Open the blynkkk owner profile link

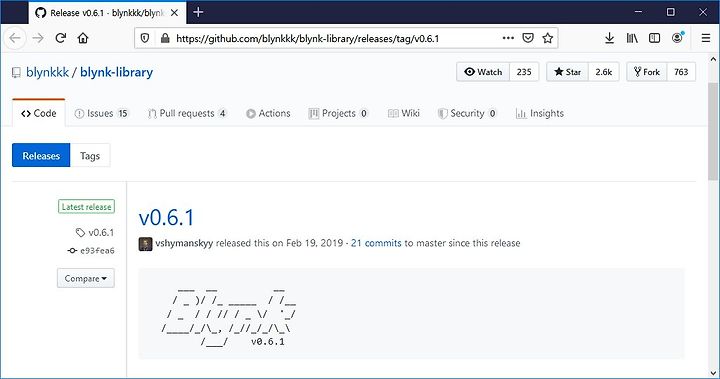click(x=47, y=72)
